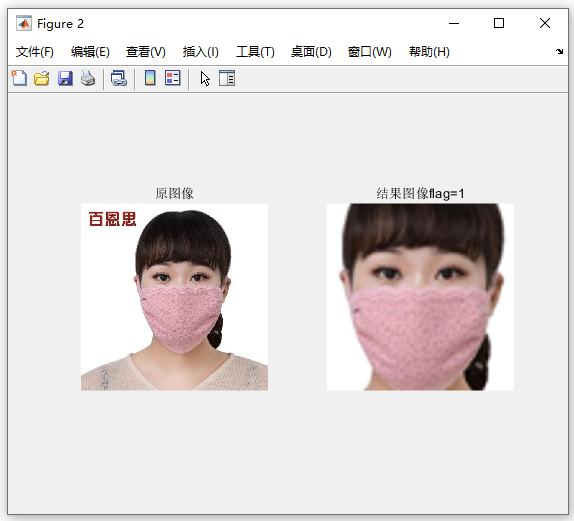Screen dimensions: 574x521
Task: Select the 原图像 original image
Action: [174, 297]
